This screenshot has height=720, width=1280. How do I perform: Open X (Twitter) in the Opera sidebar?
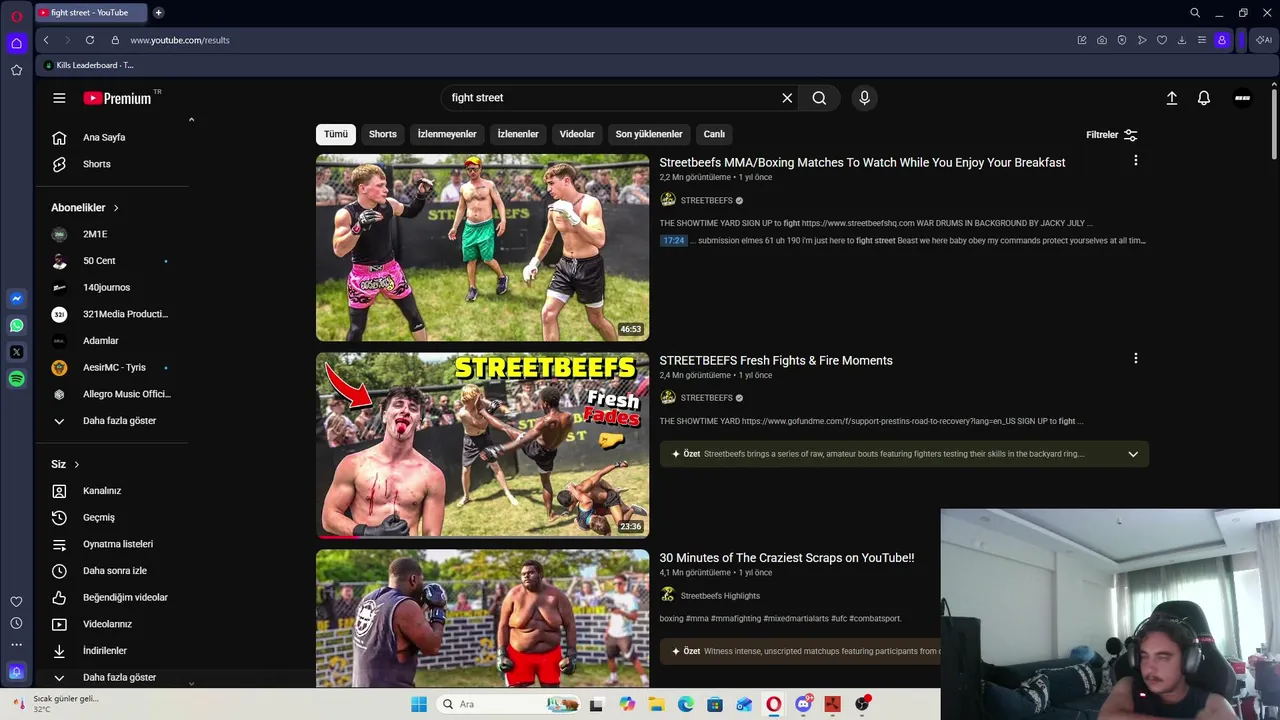[x=16, y=352]
